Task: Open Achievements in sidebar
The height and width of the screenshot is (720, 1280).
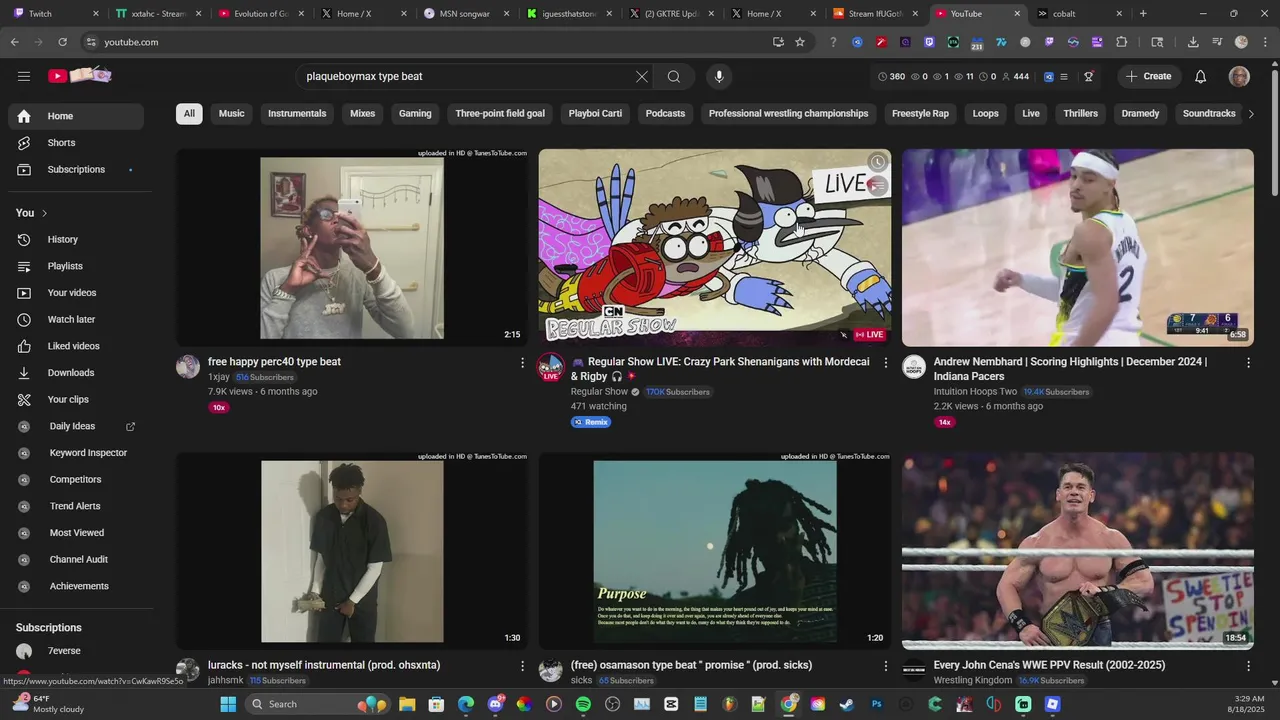Action: click(x=76, y=586)
